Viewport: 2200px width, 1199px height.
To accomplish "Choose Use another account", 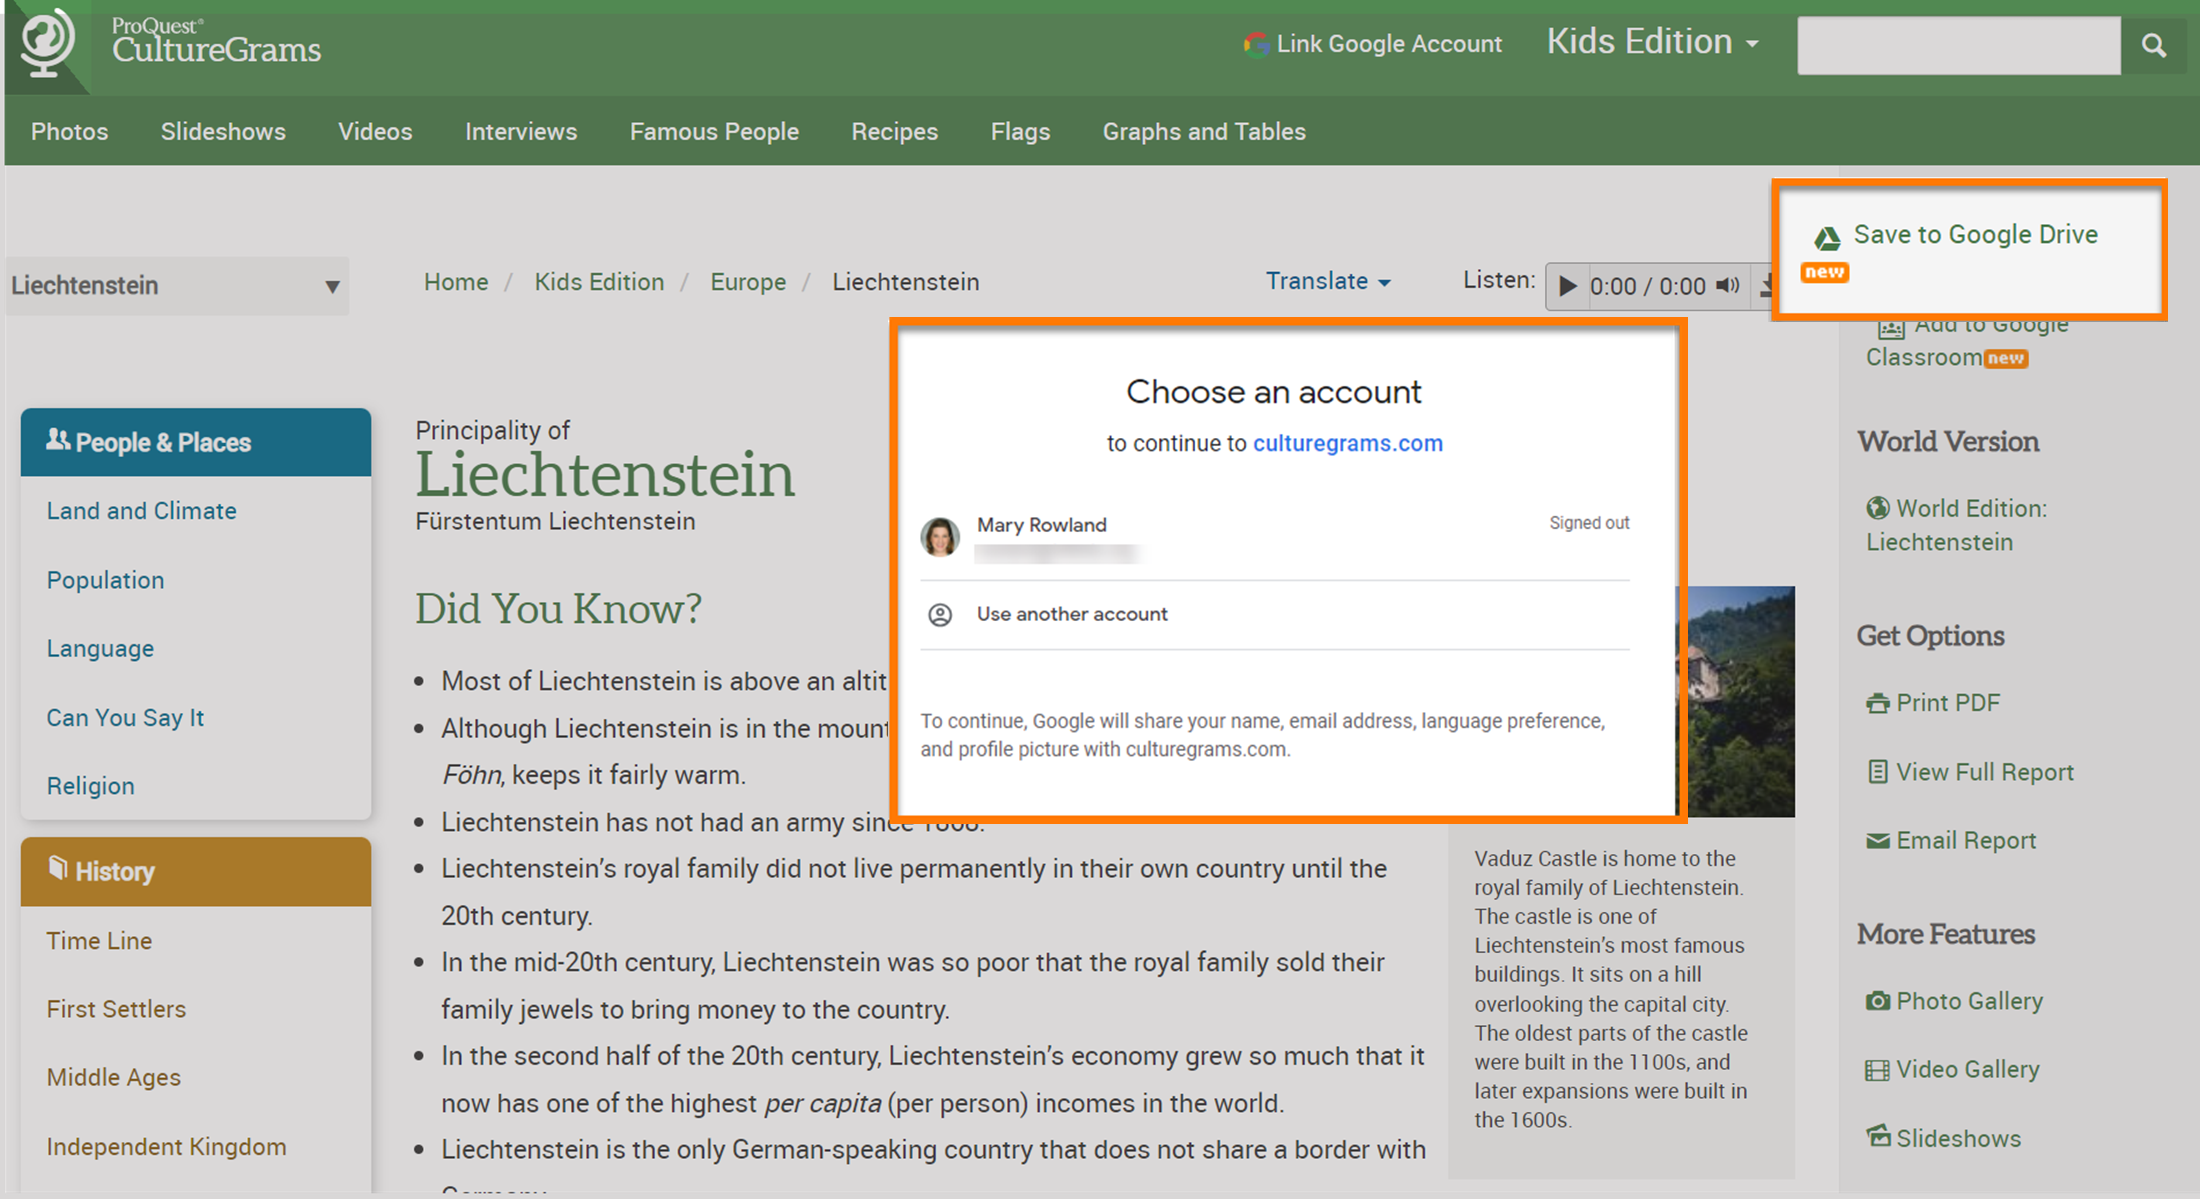I will coord(1275,614).
